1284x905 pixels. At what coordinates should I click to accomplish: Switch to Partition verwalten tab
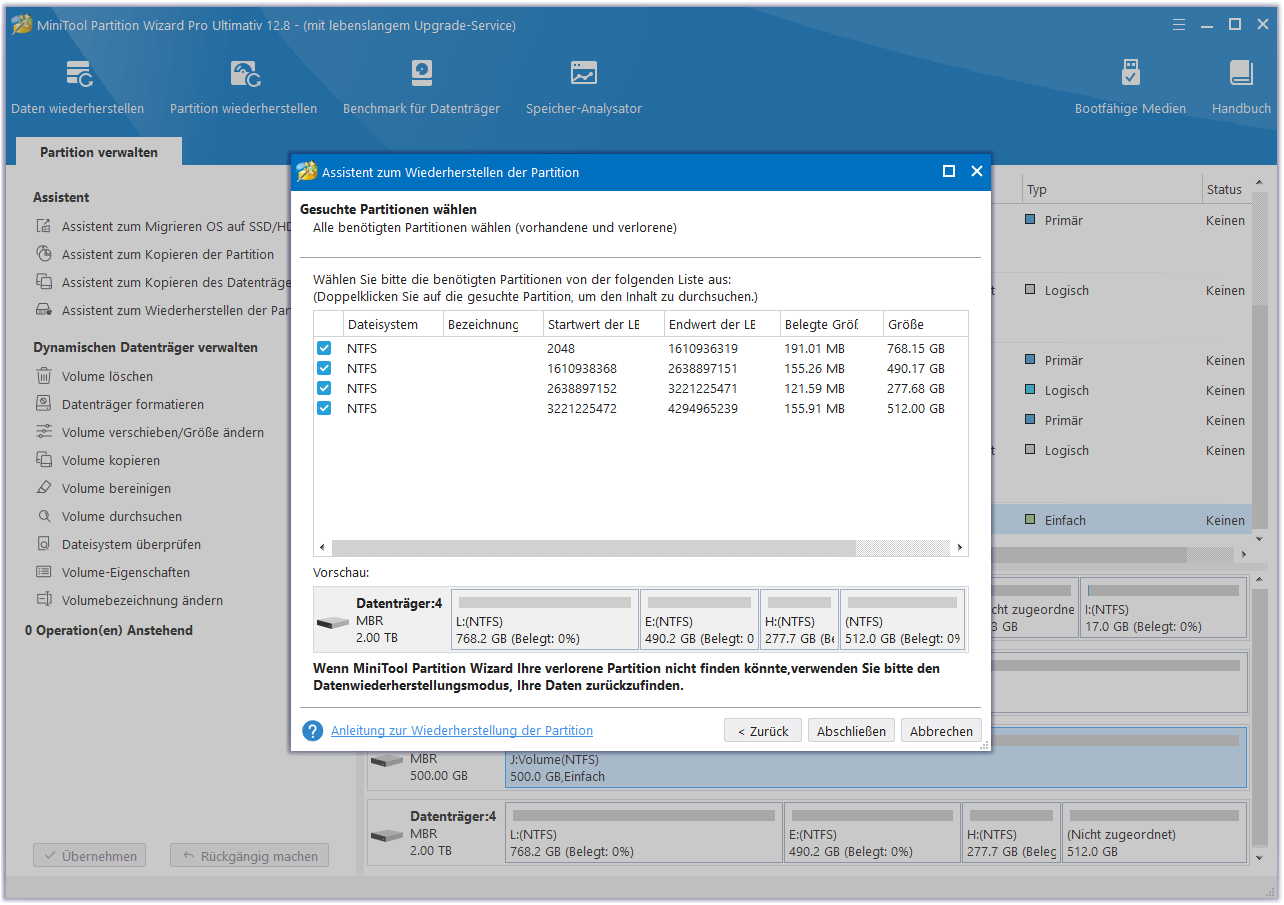pos(99,152)
